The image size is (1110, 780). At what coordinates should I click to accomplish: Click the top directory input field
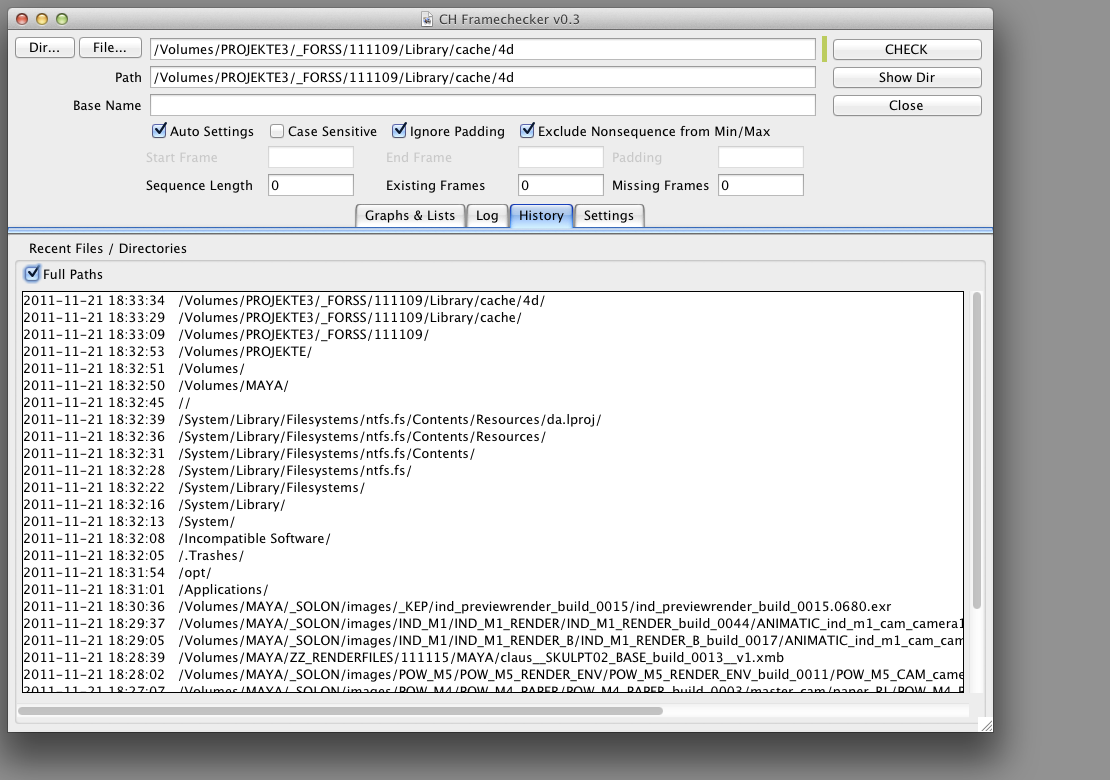pyautogui.click(x=483, y=50)
